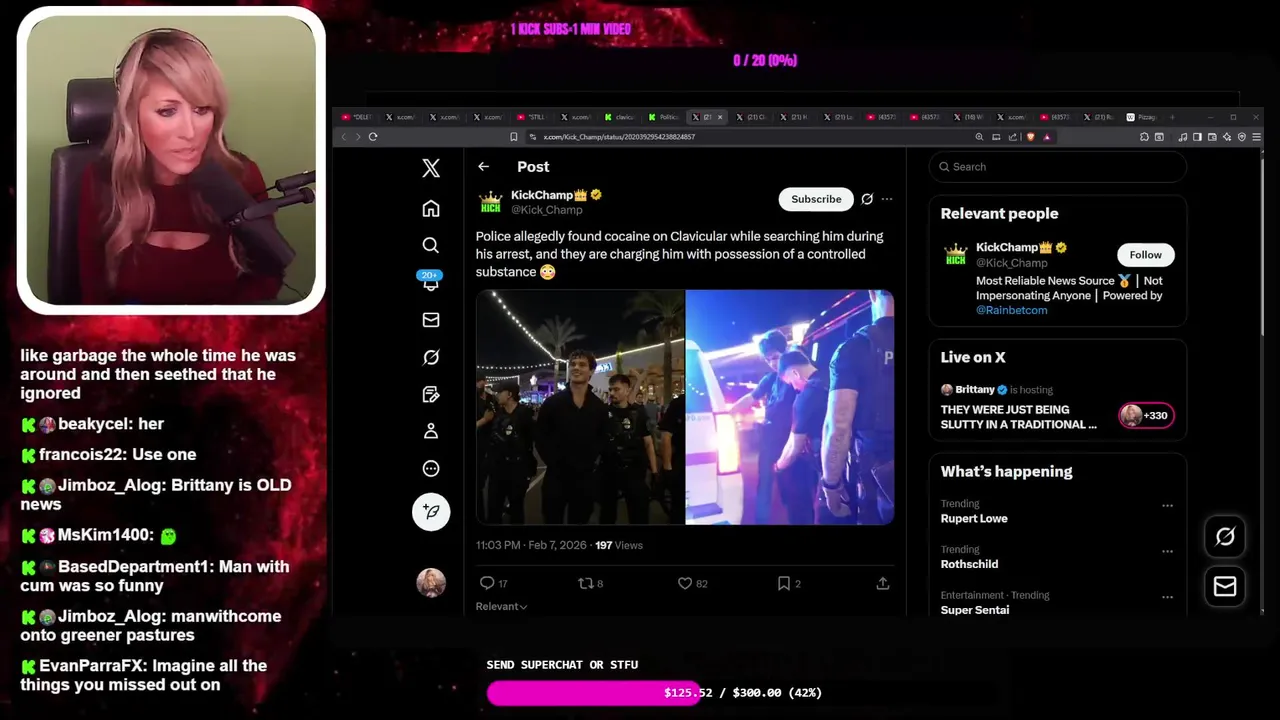The height and width of the screenshot is (720, 1280).
Task: Click browser back arrow
Action: [344, 137]
